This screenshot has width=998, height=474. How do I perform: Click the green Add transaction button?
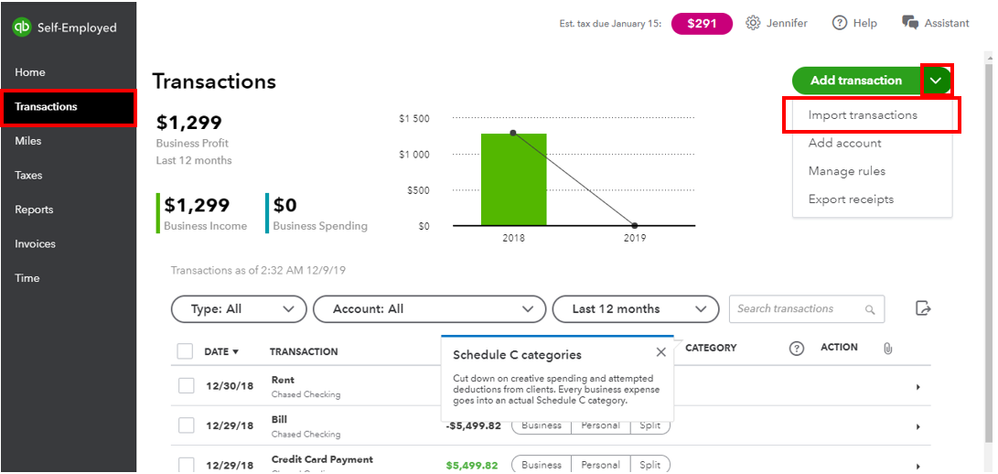click(x=856, y=81)
